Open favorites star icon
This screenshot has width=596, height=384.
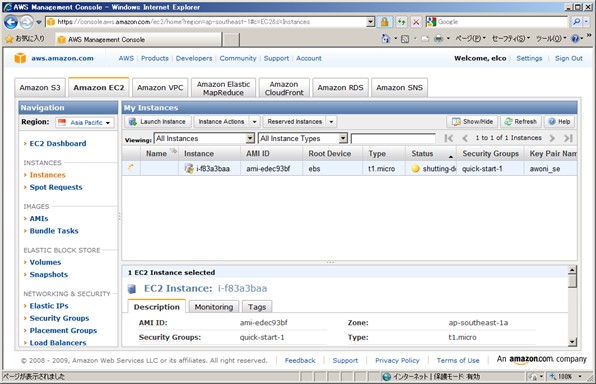pos(10,39)
